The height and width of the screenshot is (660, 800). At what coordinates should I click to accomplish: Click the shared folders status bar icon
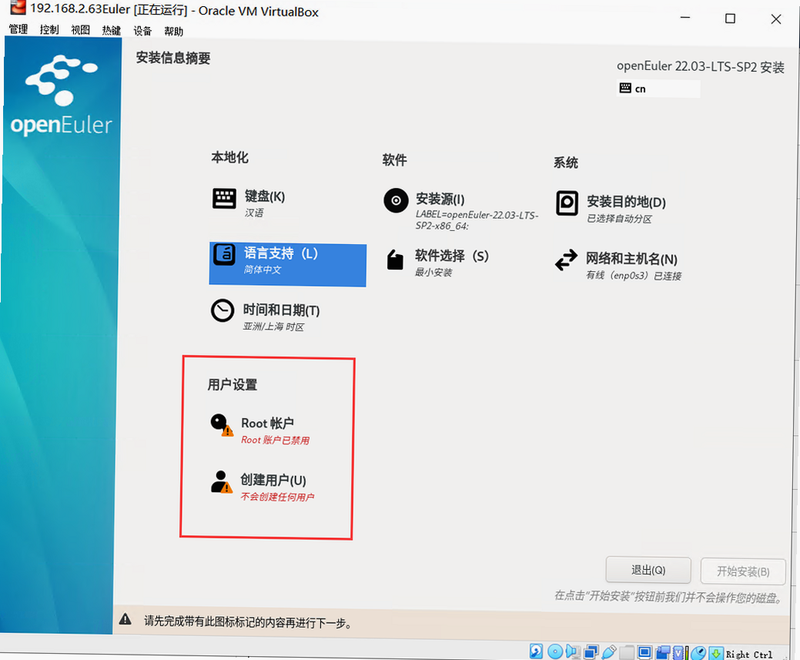[x=627, y=652]
